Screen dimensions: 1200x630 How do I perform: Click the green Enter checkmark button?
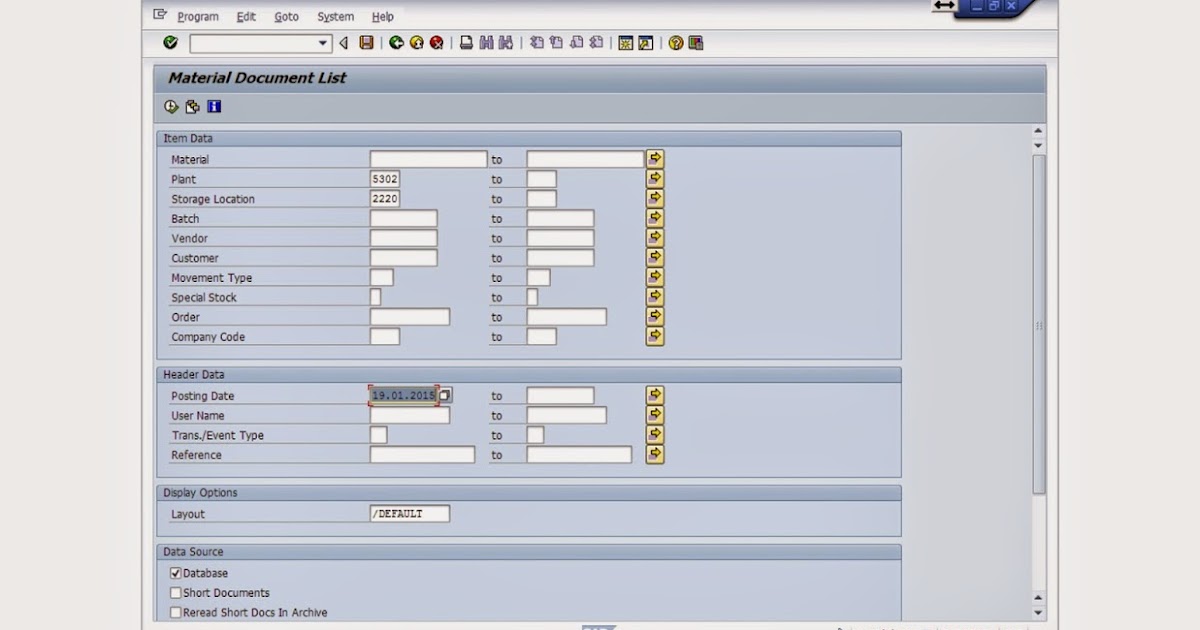tap(169, 43)
